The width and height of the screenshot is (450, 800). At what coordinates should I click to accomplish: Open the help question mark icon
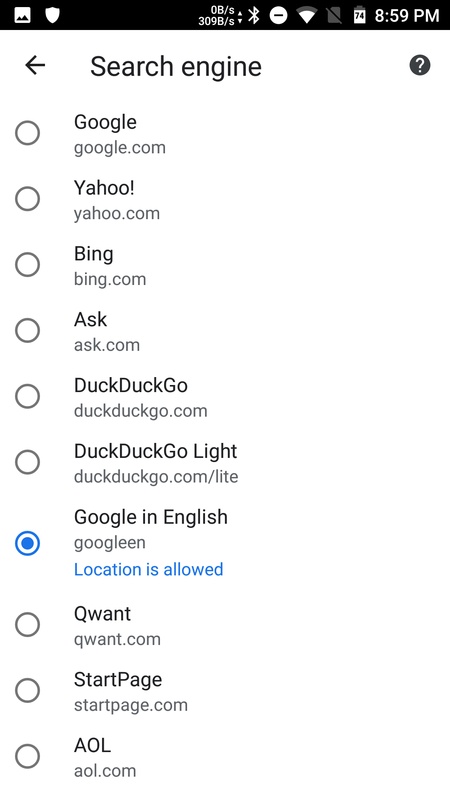[420, 65]
